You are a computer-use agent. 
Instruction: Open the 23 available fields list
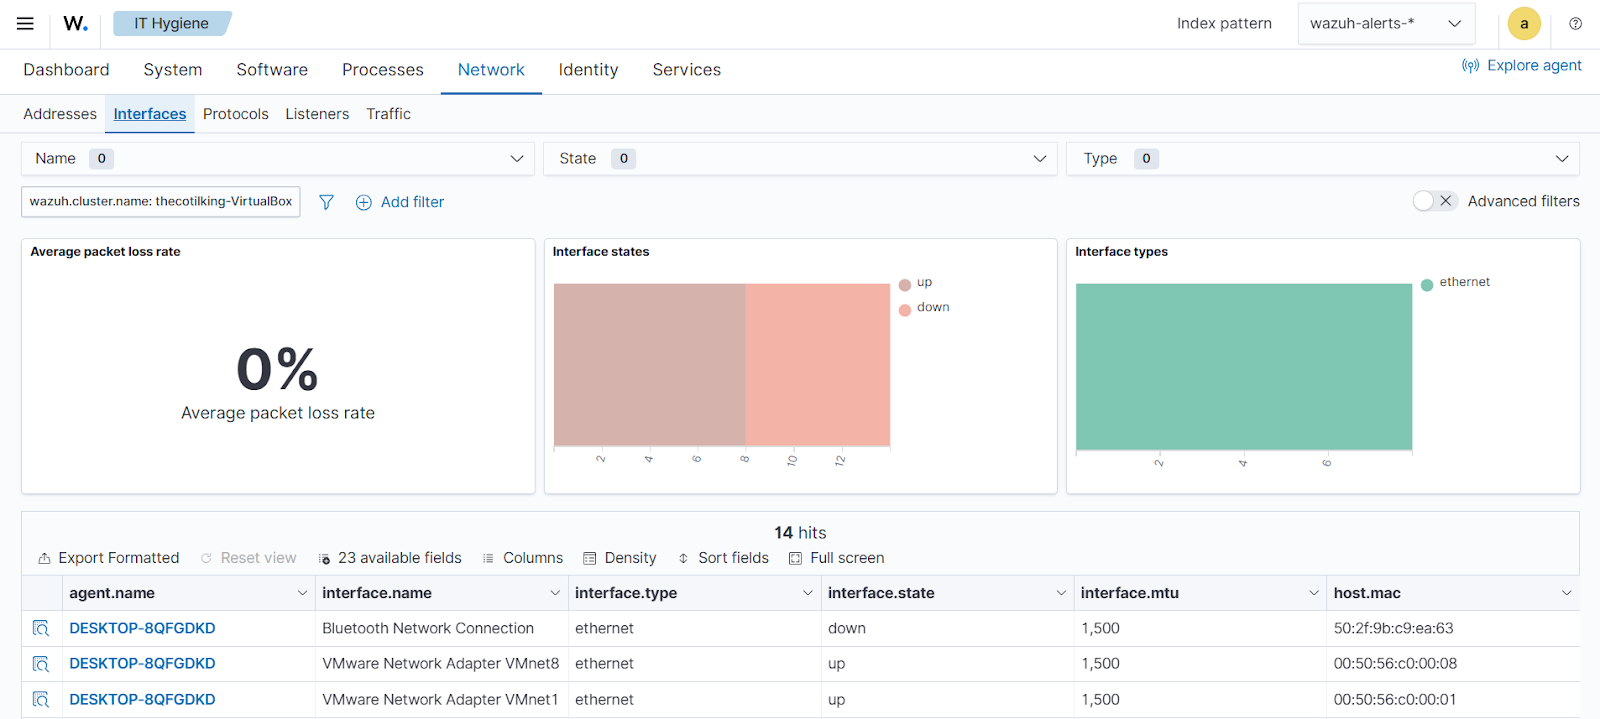tap(390, 558)
